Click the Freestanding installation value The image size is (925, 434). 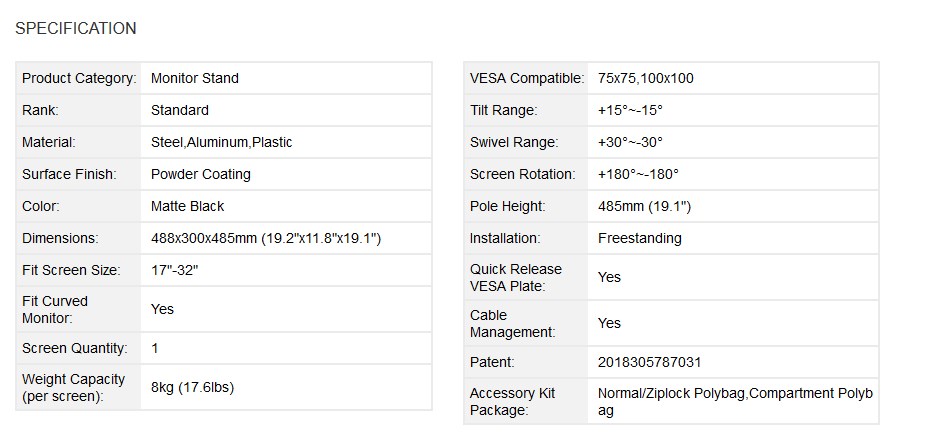639,238
